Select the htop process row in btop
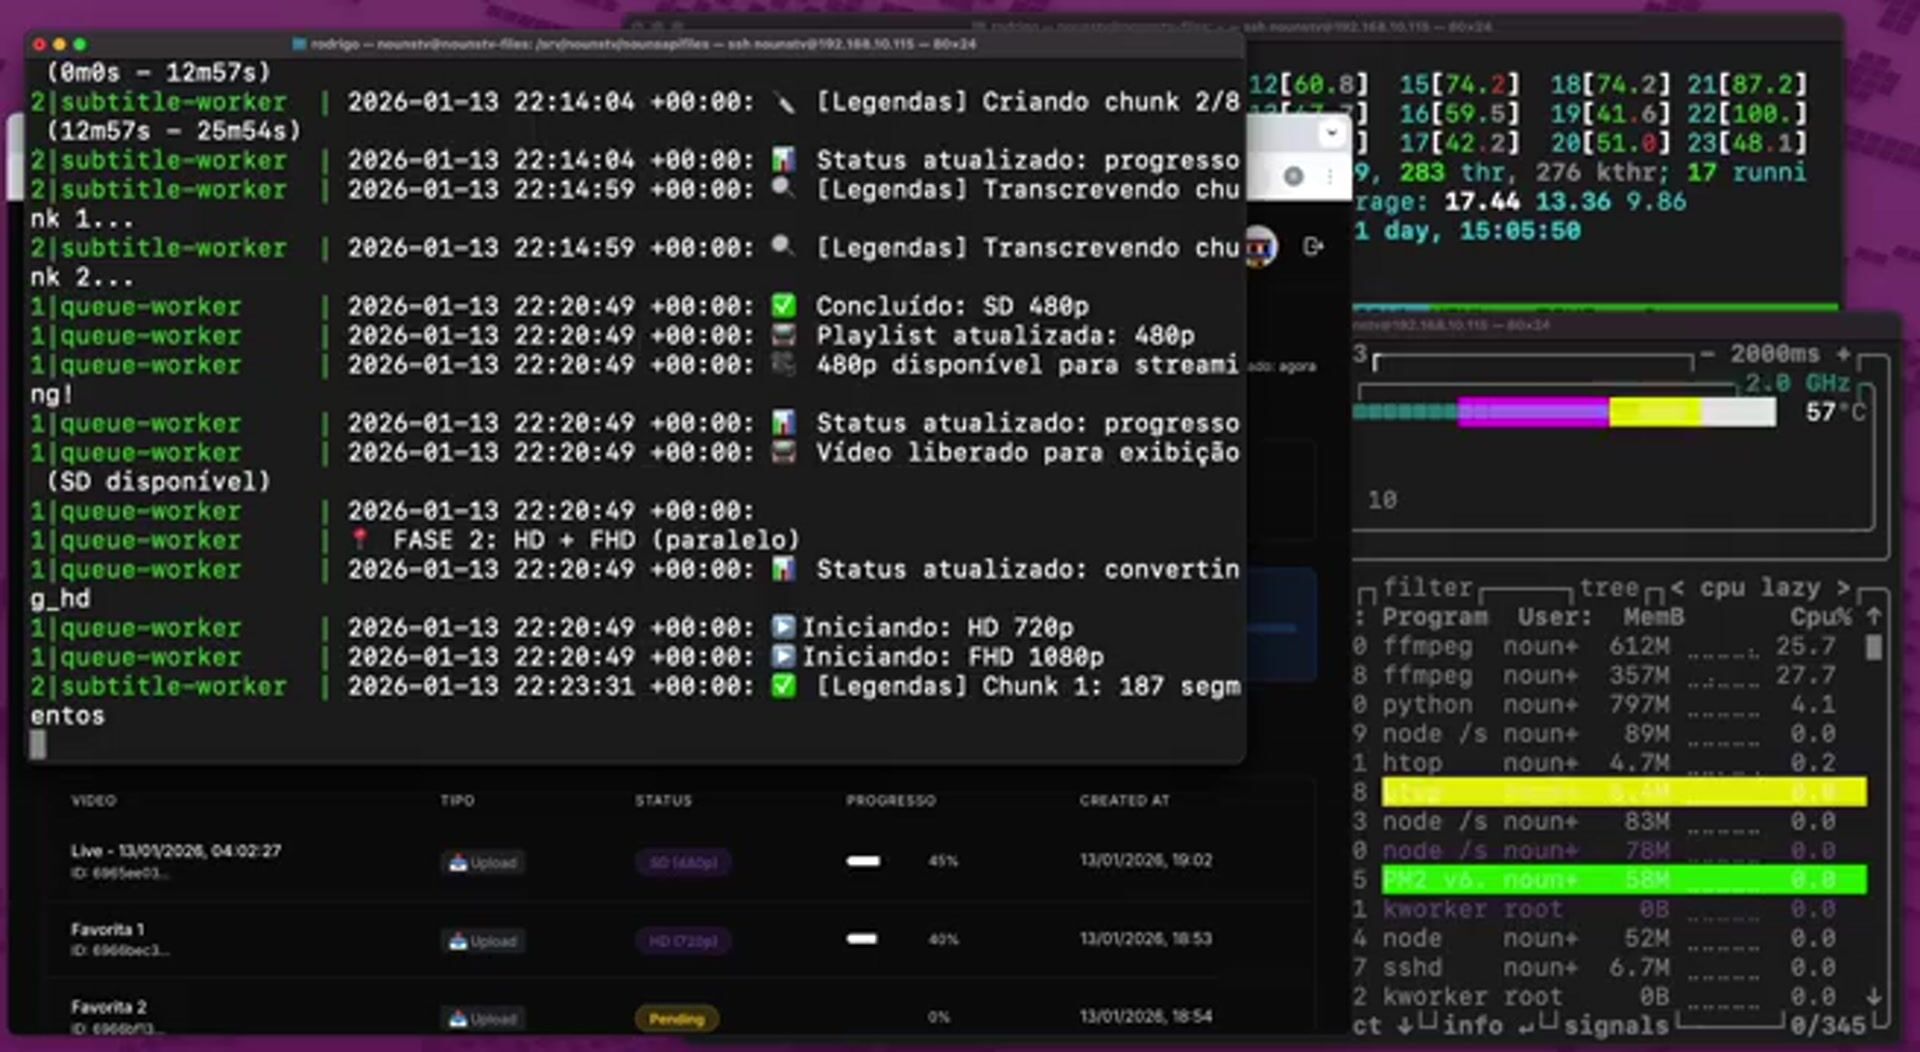The width and height of the screenshot is (1920, 1052). (1609, 763)
